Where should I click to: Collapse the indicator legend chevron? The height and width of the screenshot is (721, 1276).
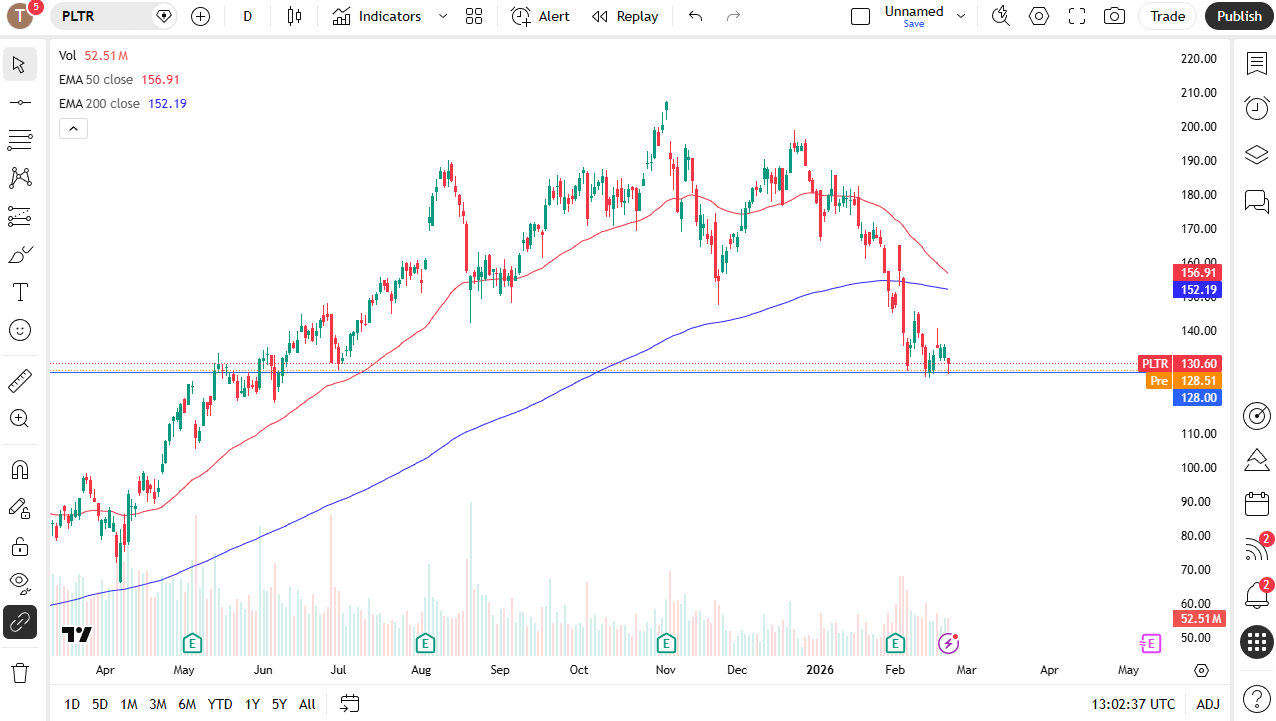(x=73, y=128)
